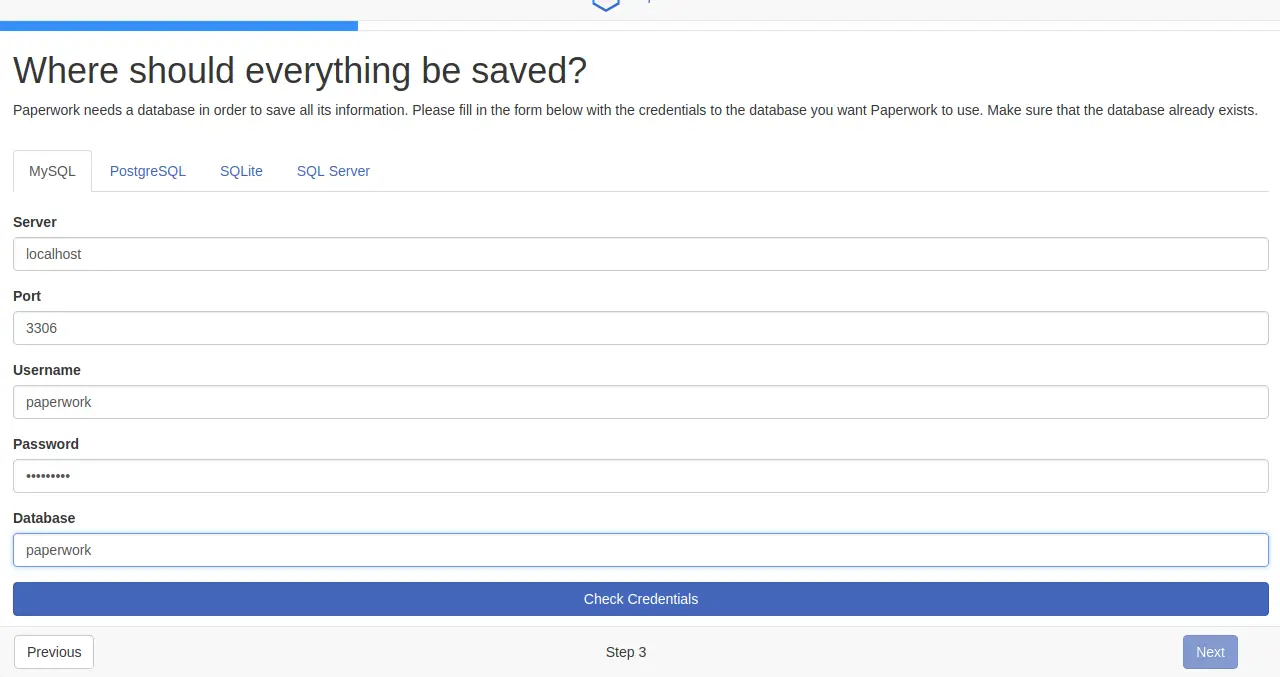Focus the Server input containing localhost

(640, 254)
